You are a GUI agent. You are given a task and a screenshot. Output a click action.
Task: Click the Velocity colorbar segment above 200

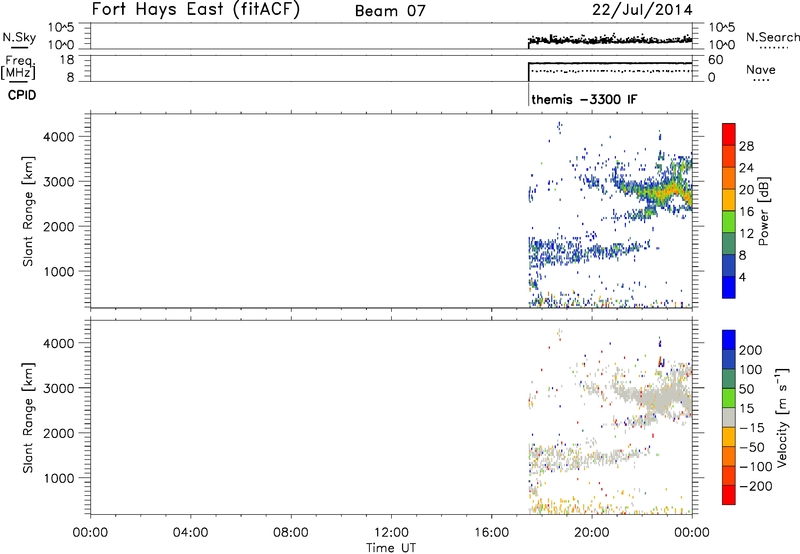point(729,340)
